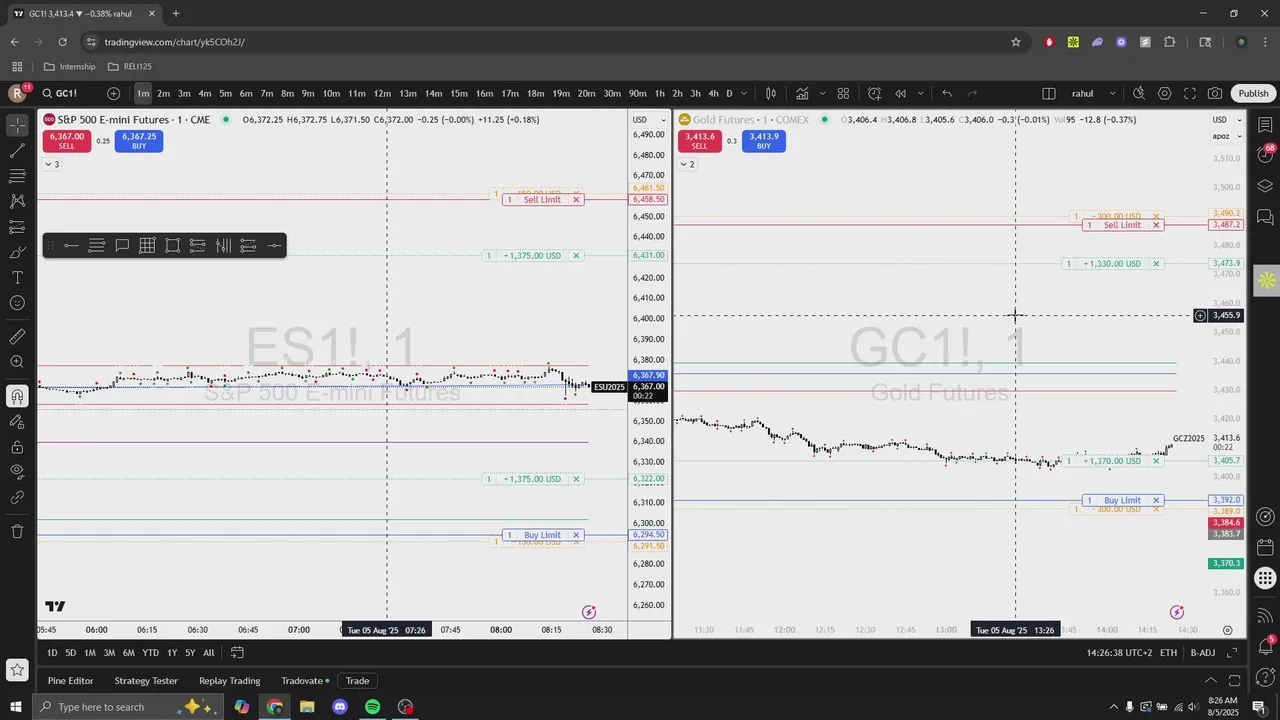The width and height of the screenshot is (1280, 720).
Task: Cancel the ES Sell Limit order
Action: [576, 200]
